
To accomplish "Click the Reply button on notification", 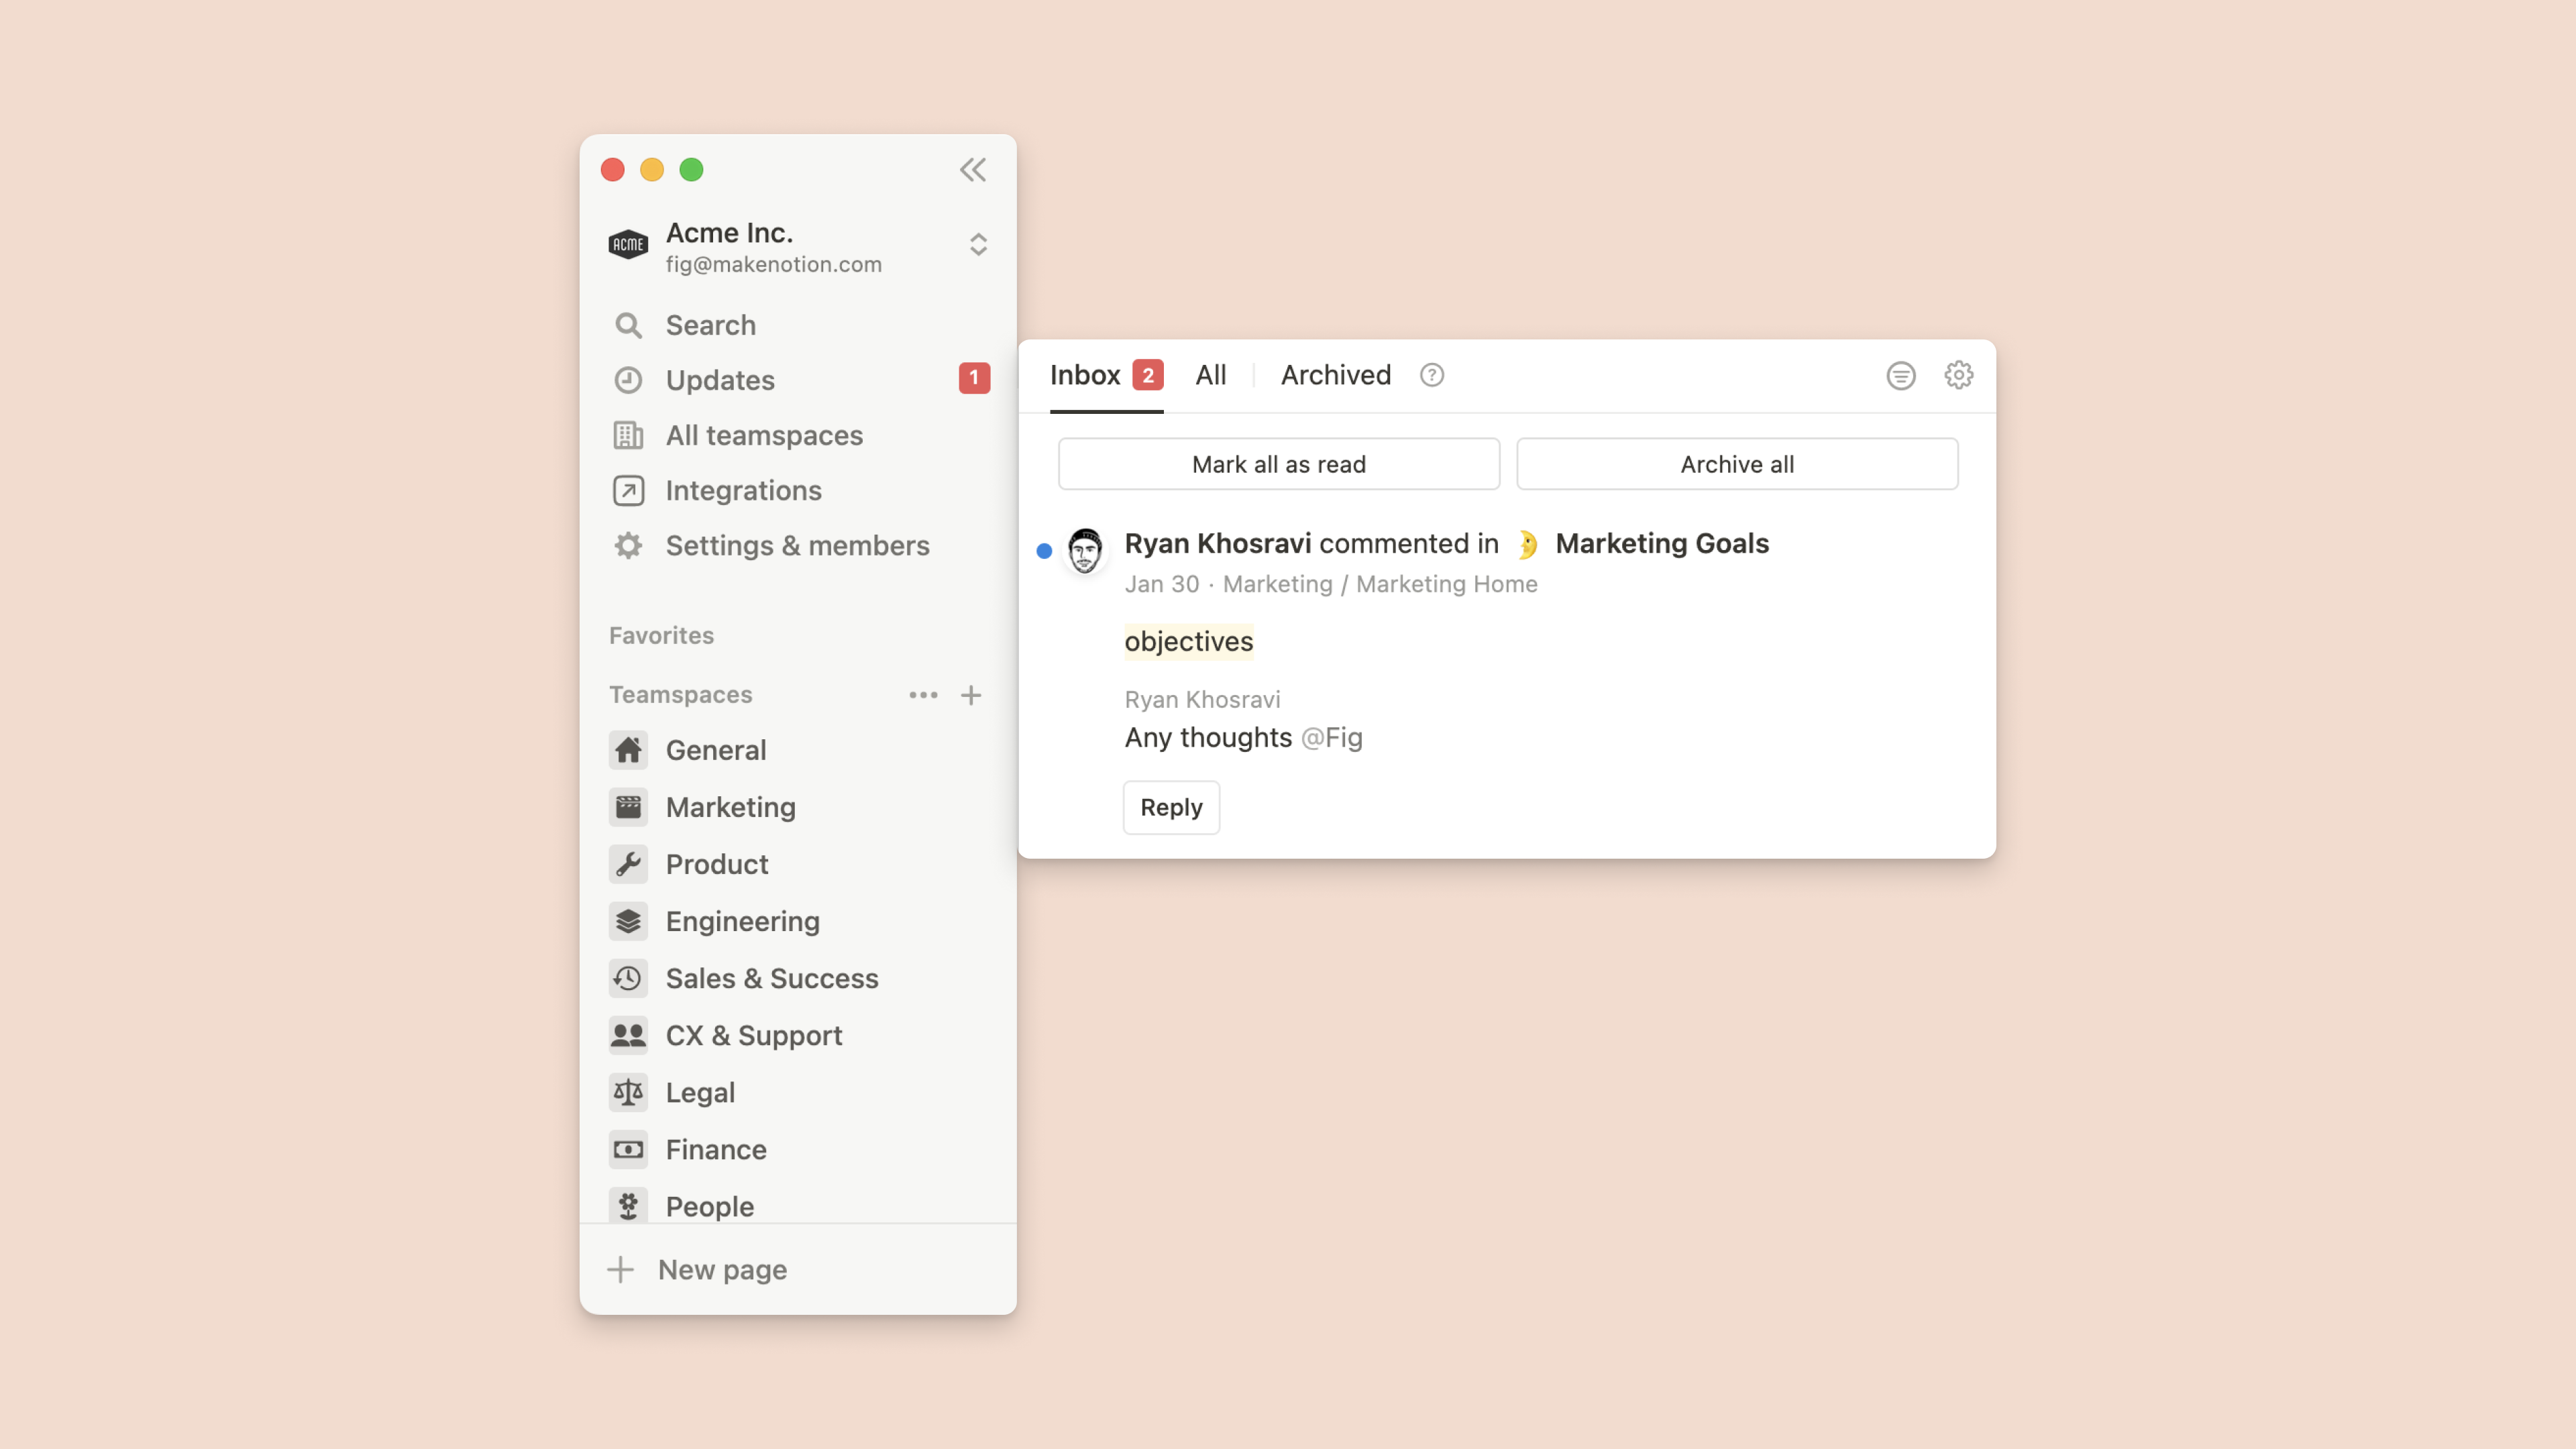I will pyautogui.click(x=1171, y=807).
